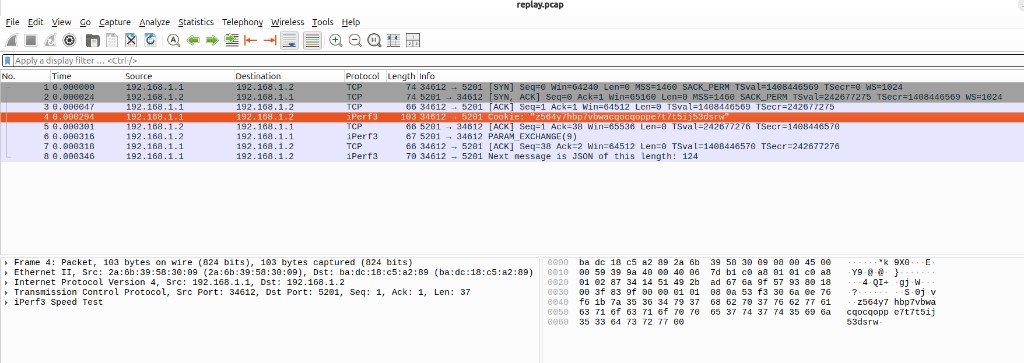The width and height of the screenshot is (1024, 363).
Task: Zoom out on packet text
Action: coord(355,40)
